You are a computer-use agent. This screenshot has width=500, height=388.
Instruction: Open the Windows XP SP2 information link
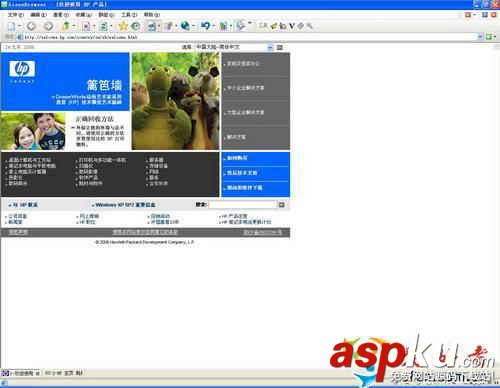[125, 205]
